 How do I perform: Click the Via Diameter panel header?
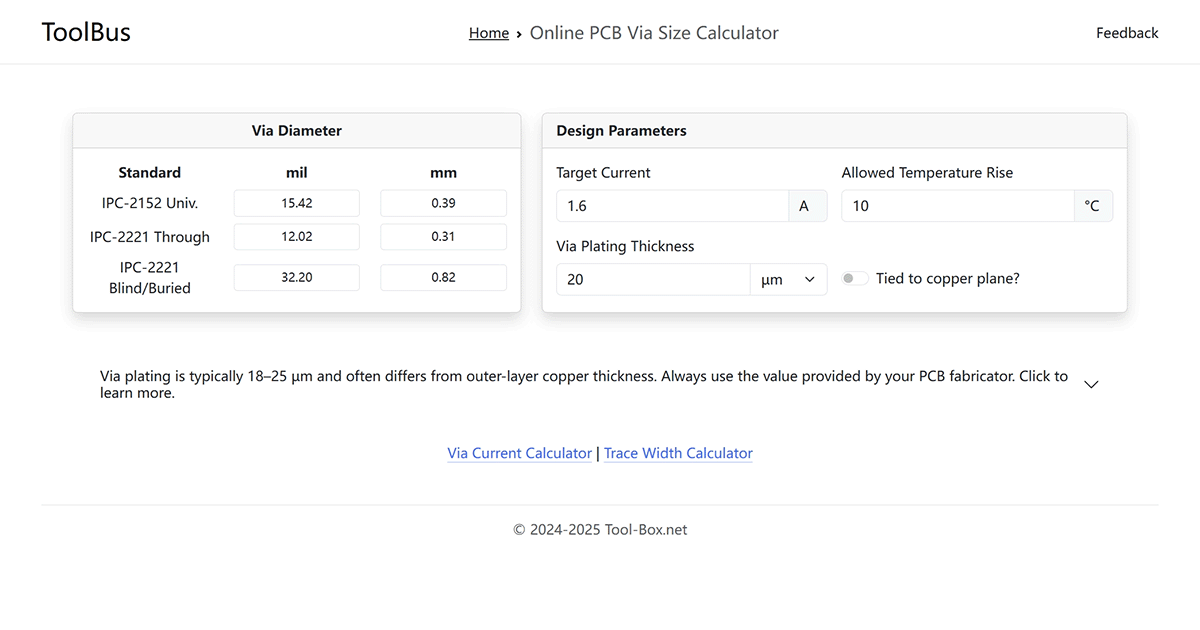296,130
